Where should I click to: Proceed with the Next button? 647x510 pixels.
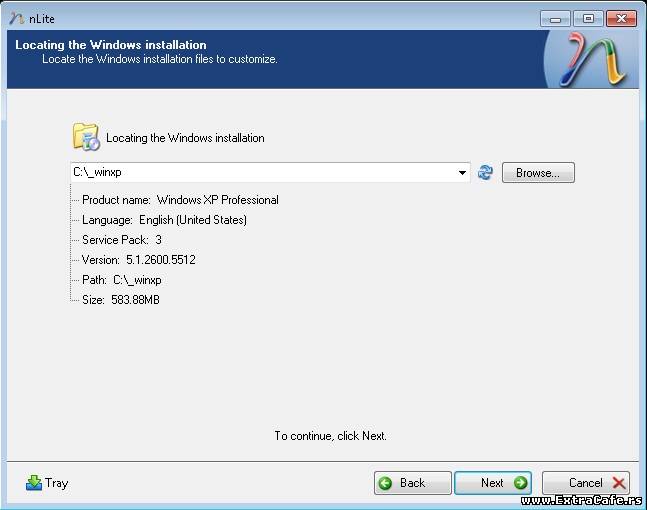click(x=493, y=483)
